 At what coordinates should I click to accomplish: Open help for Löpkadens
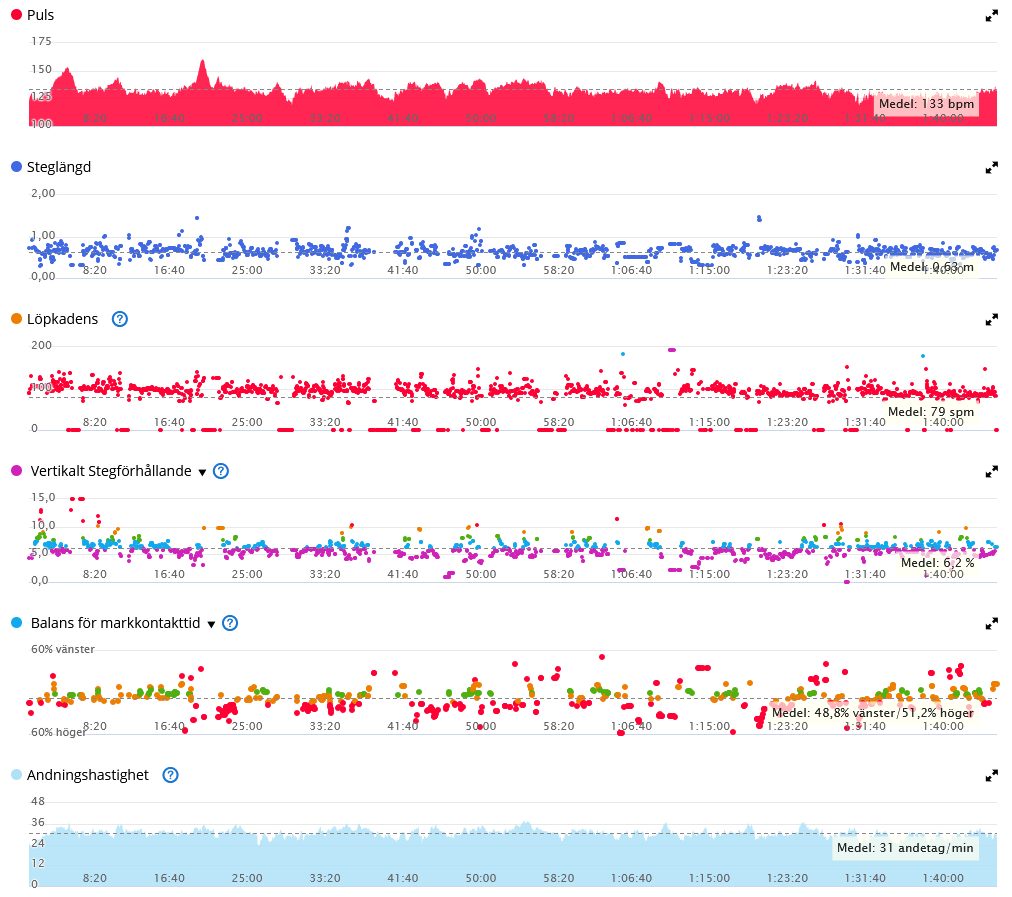pos(120,319)
